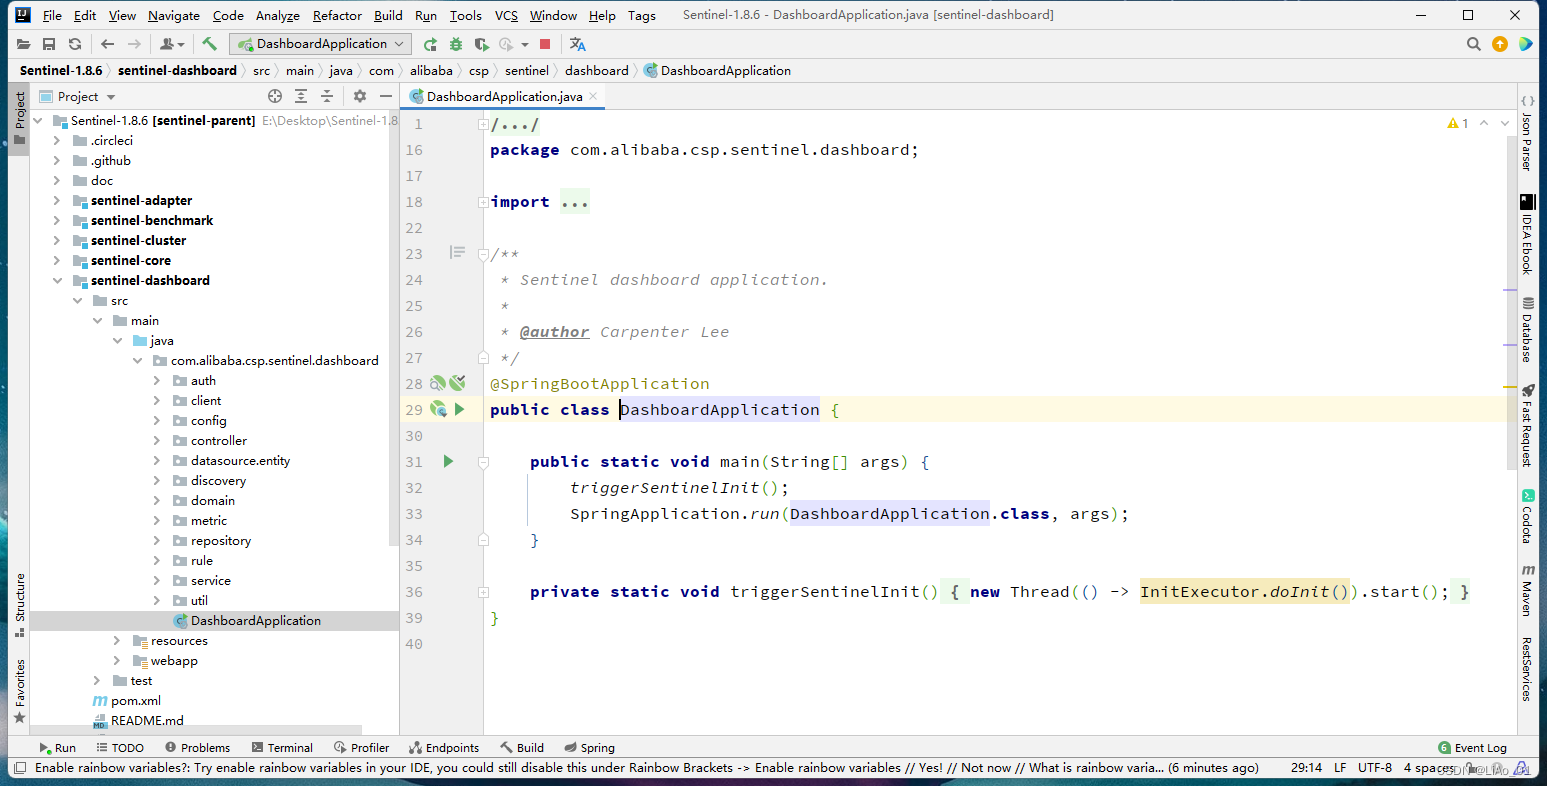
Task: Click the 29:14 cursor position indicator
Action: click(x=1306, y=768)
